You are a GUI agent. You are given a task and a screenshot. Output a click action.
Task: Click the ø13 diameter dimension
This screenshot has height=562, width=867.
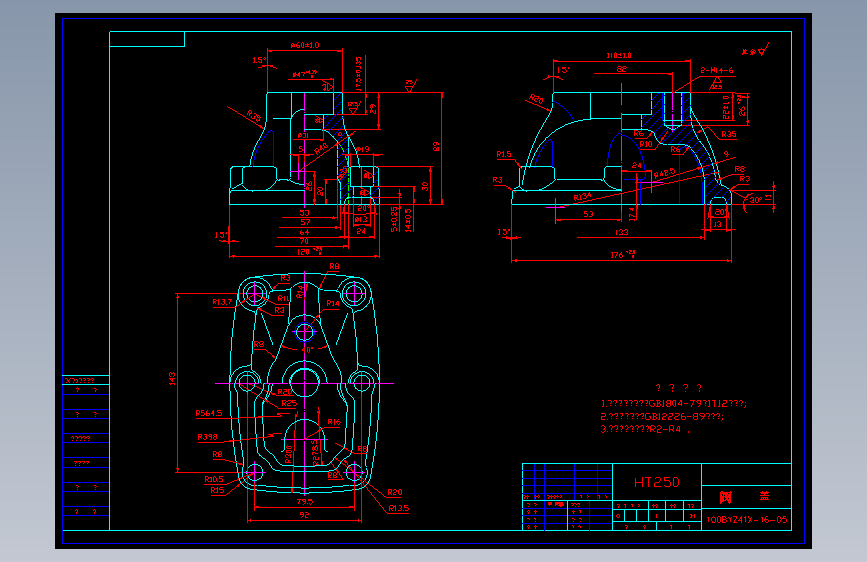(361, 220)
